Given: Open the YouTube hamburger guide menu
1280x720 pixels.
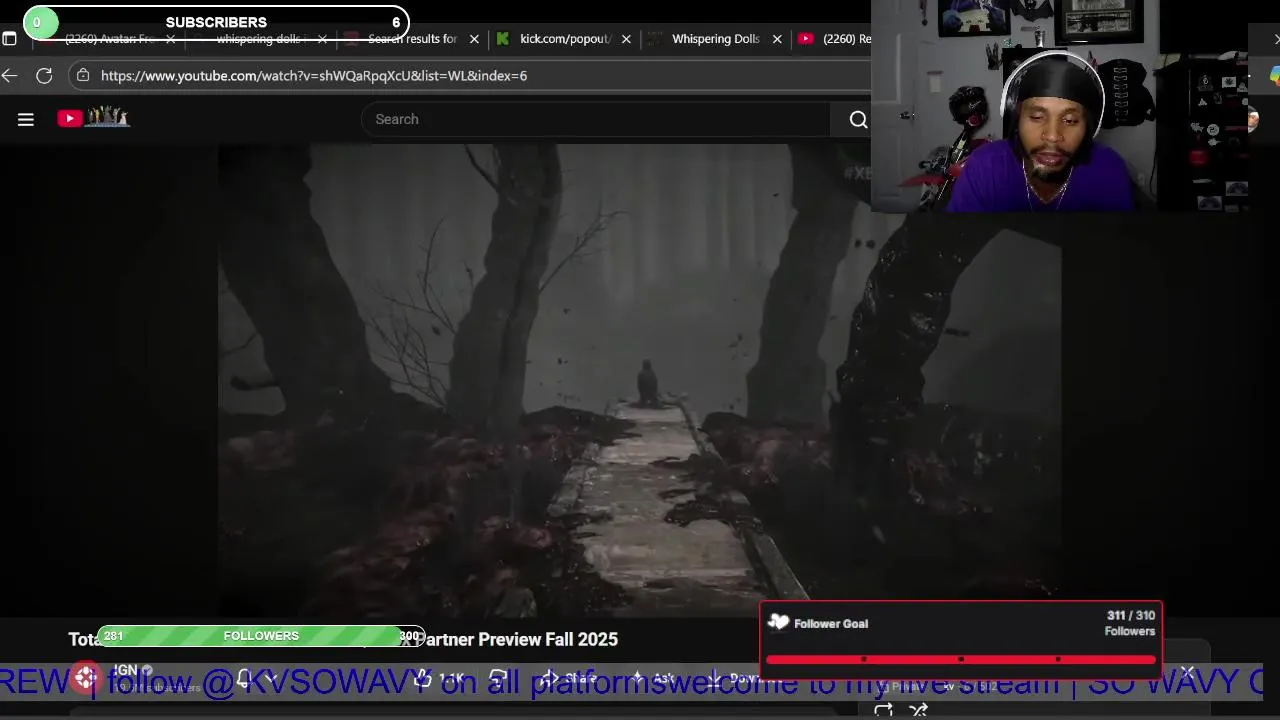Looking at the screenshot, I should (x=26, y=119).
